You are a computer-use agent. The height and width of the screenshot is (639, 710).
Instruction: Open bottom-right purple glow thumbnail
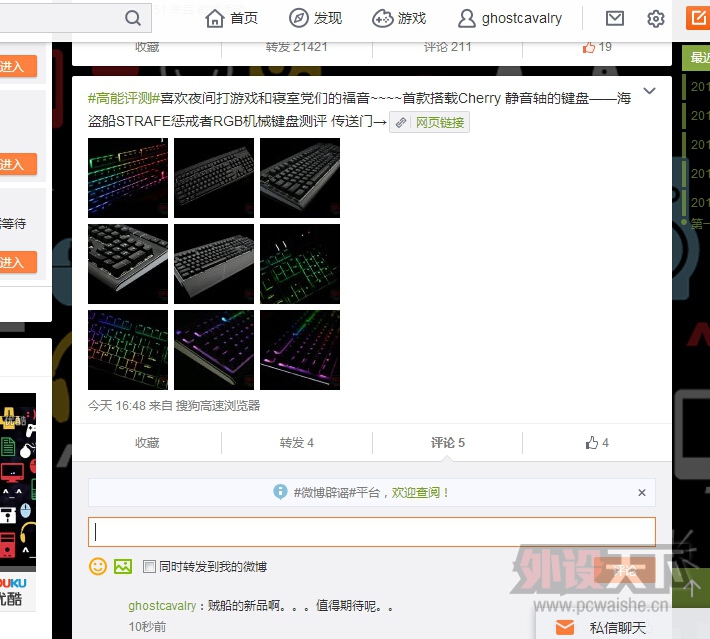pyautogui.click(x=300, y=350)
